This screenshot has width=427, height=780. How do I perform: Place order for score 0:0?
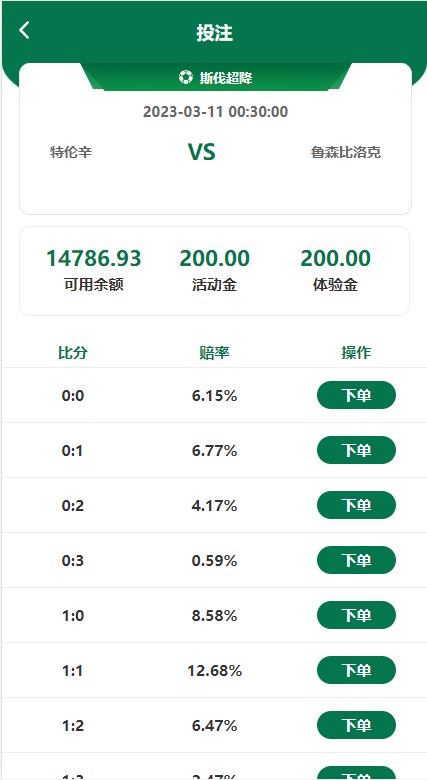click(356, 395)
